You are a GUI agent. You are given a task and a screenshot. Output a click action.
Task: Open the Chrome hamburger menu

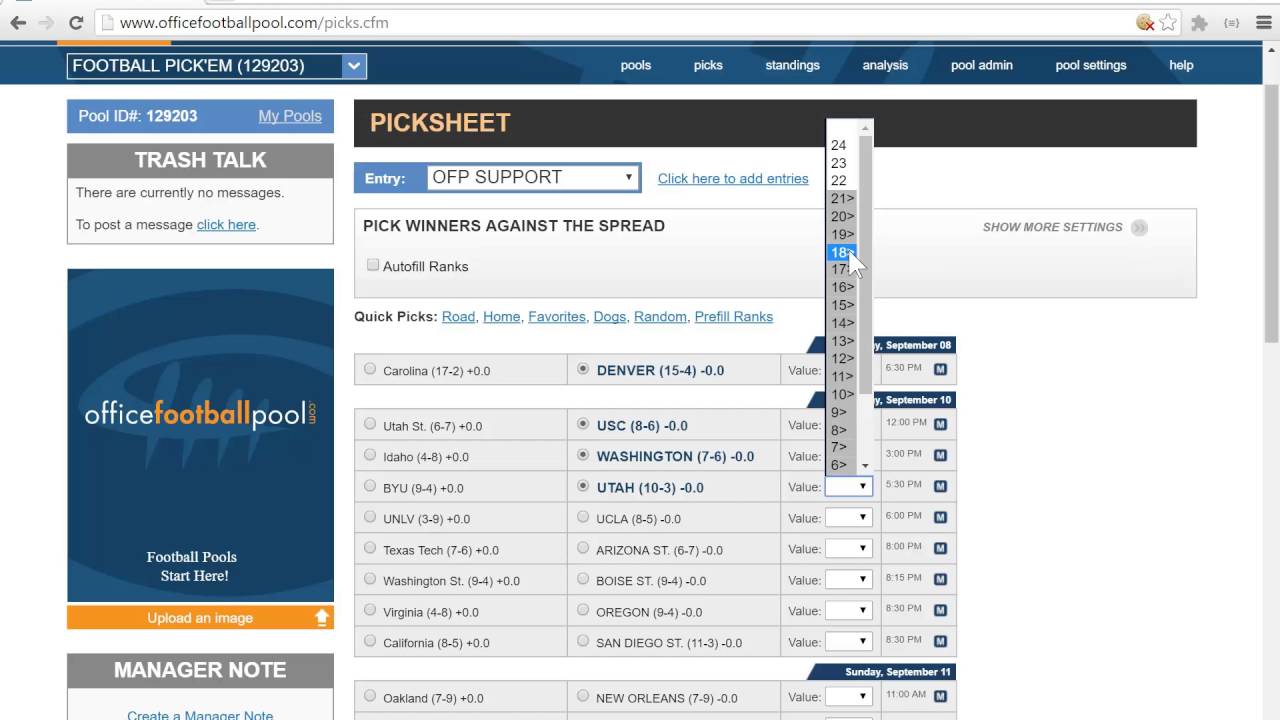pos(1263,22)
